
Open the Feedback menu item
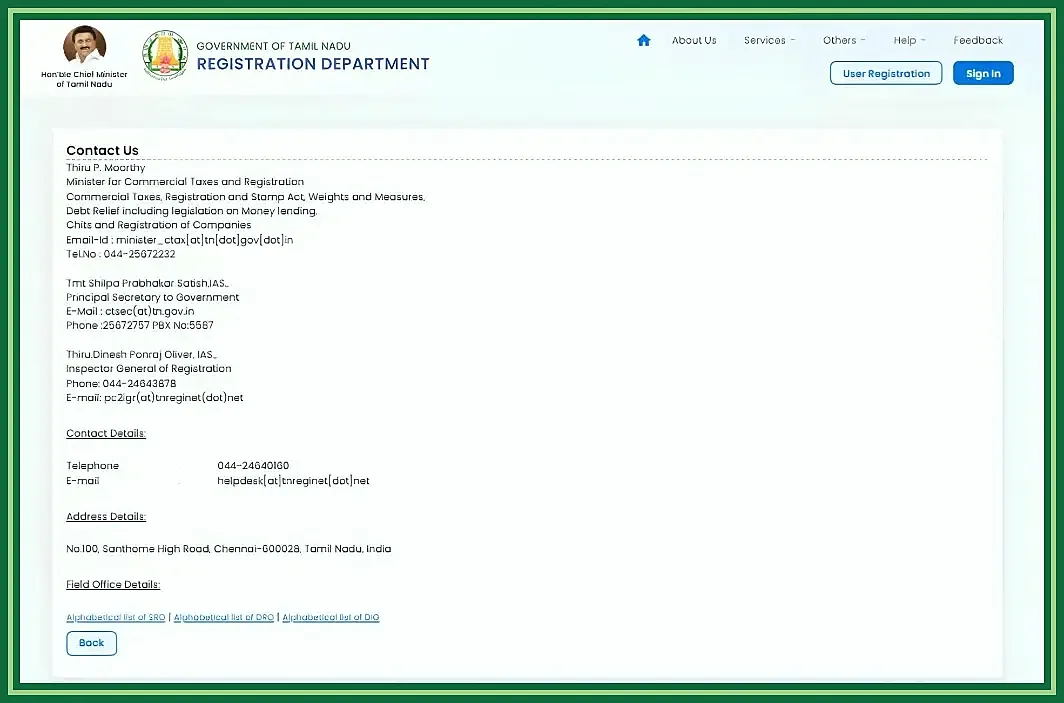[978, 40]
